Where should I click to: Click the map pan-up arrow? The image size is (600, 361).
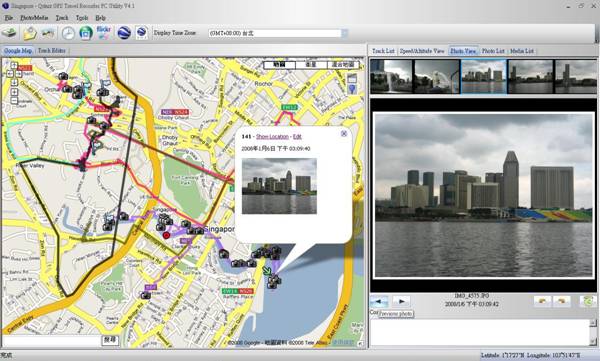[14, 65]
